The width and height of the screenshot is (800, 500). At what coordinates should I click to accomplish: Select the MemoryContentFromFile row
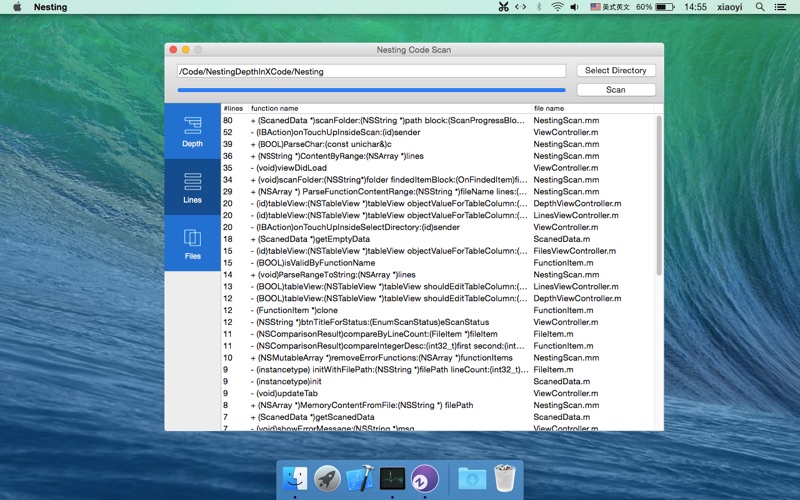click(x=438, y=405)
